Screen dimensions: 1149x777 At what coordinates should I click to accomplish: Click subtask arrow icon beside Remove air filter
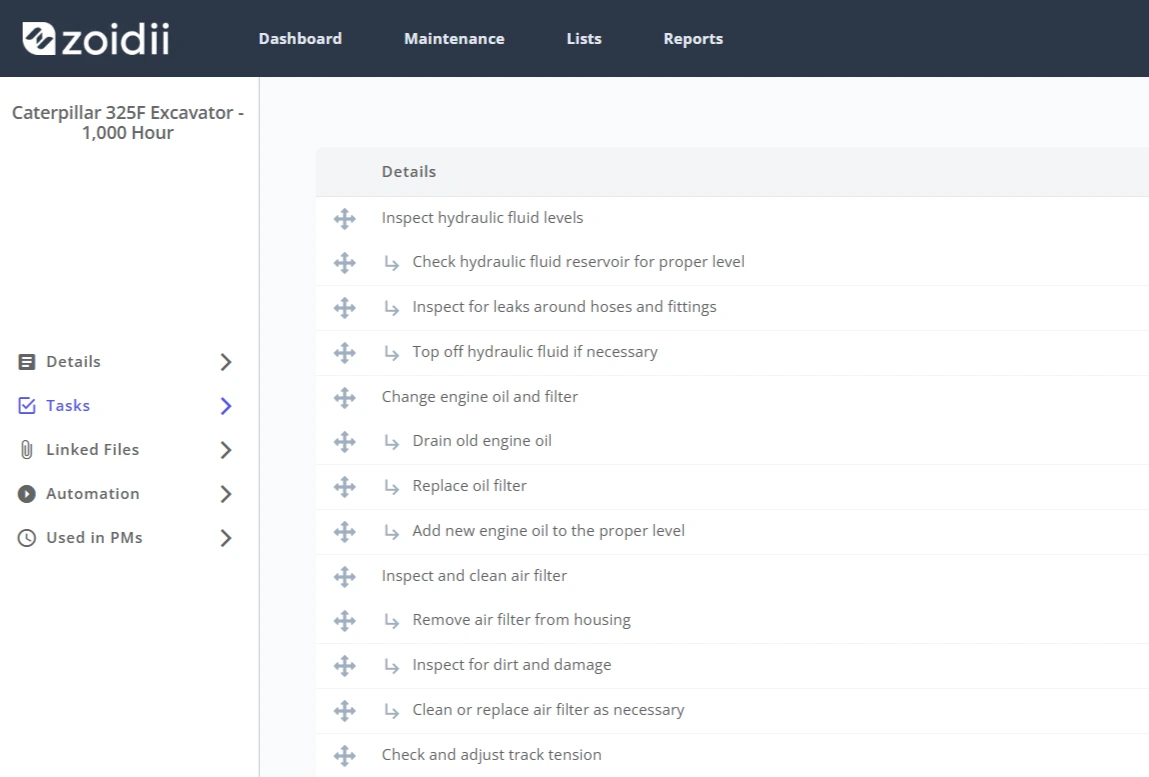[392, 621]
